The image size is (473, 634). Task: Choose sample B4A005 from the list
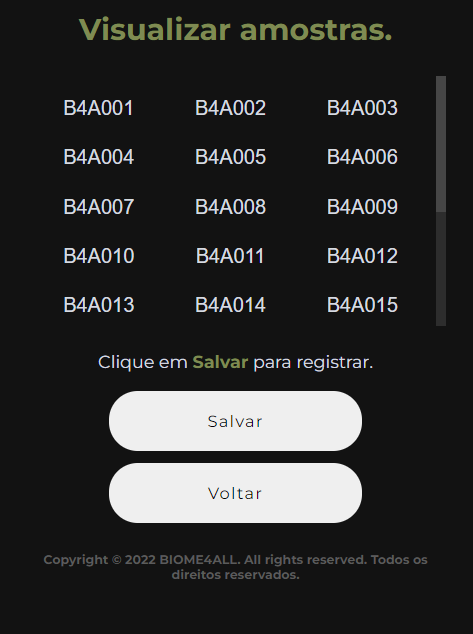pos(230,157)
